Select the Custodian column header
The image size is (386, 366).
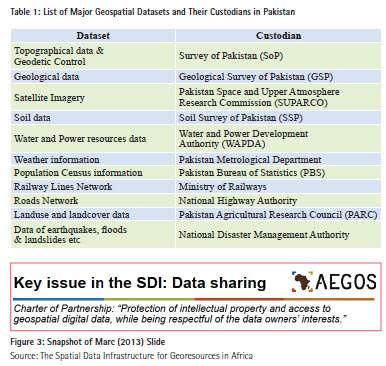pos(278,36)
